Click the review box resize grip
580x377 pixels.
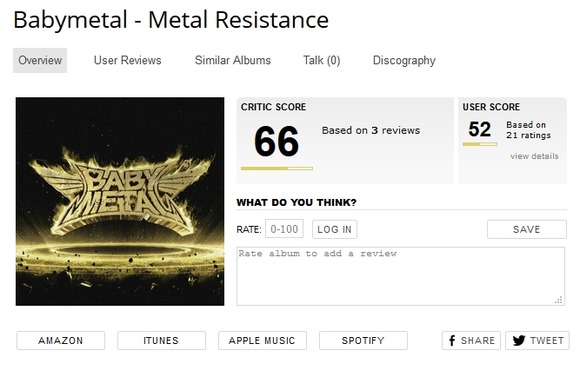tap(559, 300)
